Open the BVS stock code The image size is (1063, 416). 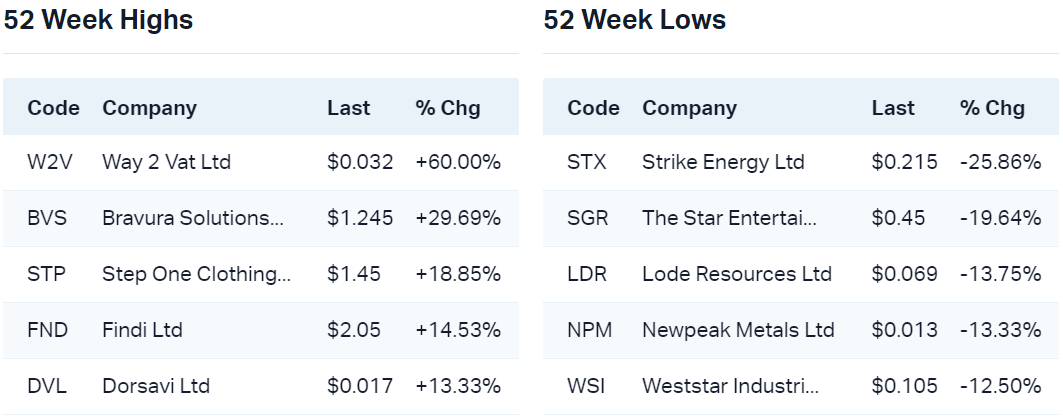47,218
